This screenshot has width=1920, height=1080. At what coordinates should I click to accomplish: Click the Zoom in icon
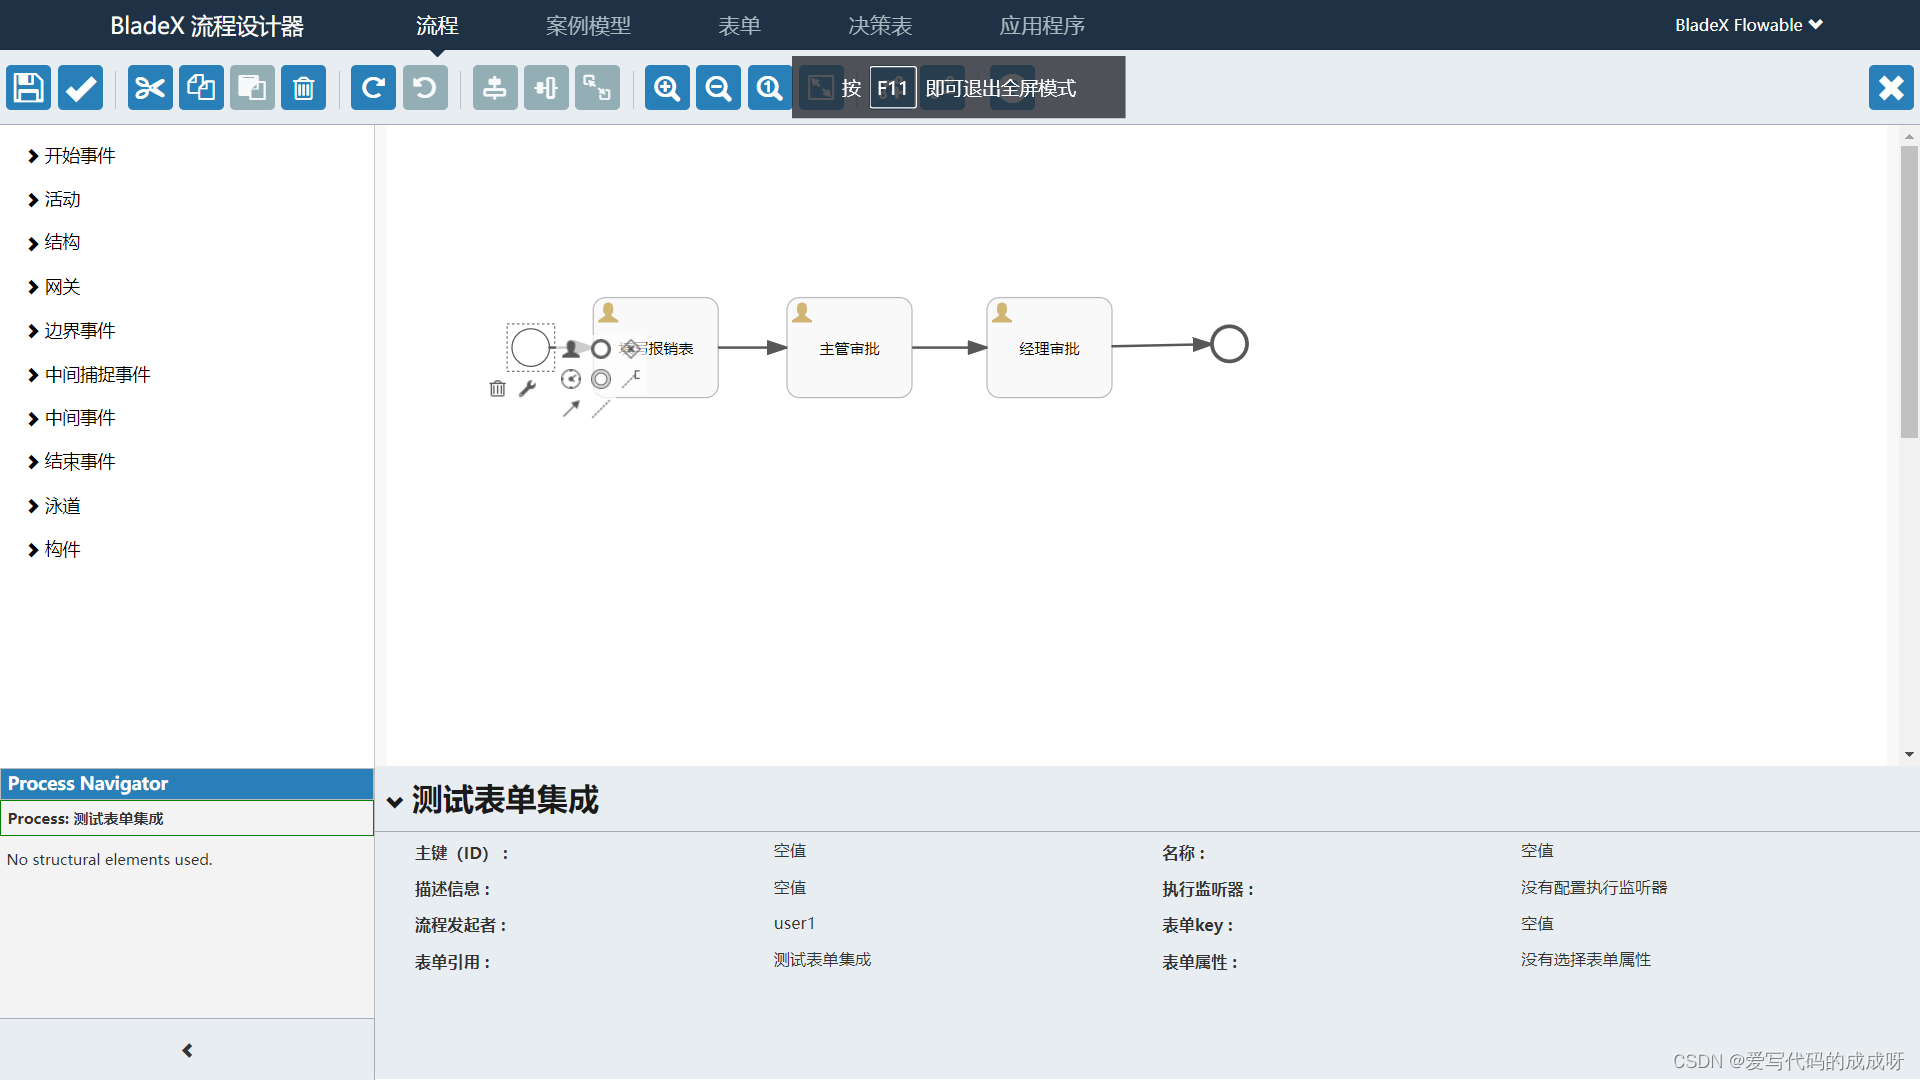pyautogui.click(x=667, y=87)
